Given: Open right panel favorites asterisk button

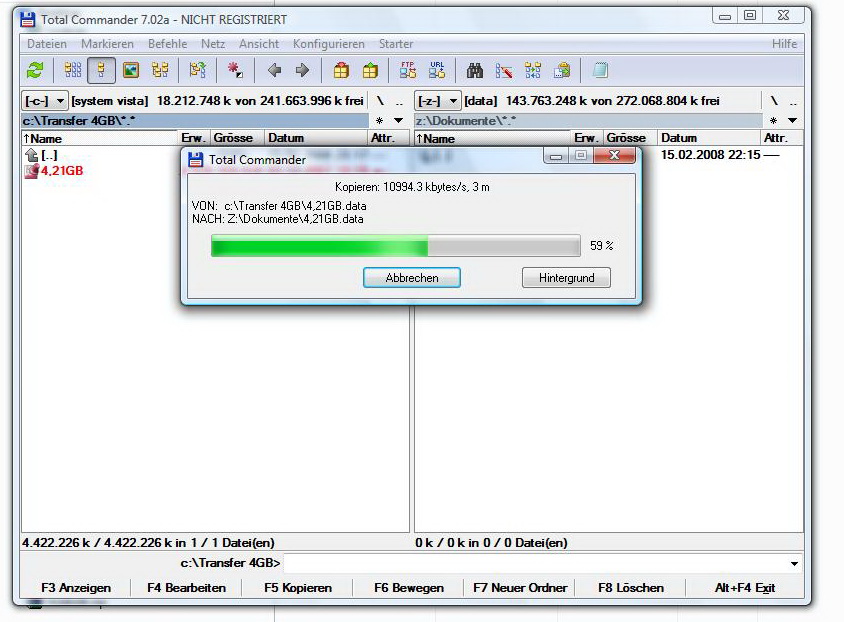Looking at the screenshot, I should [773, 121].
